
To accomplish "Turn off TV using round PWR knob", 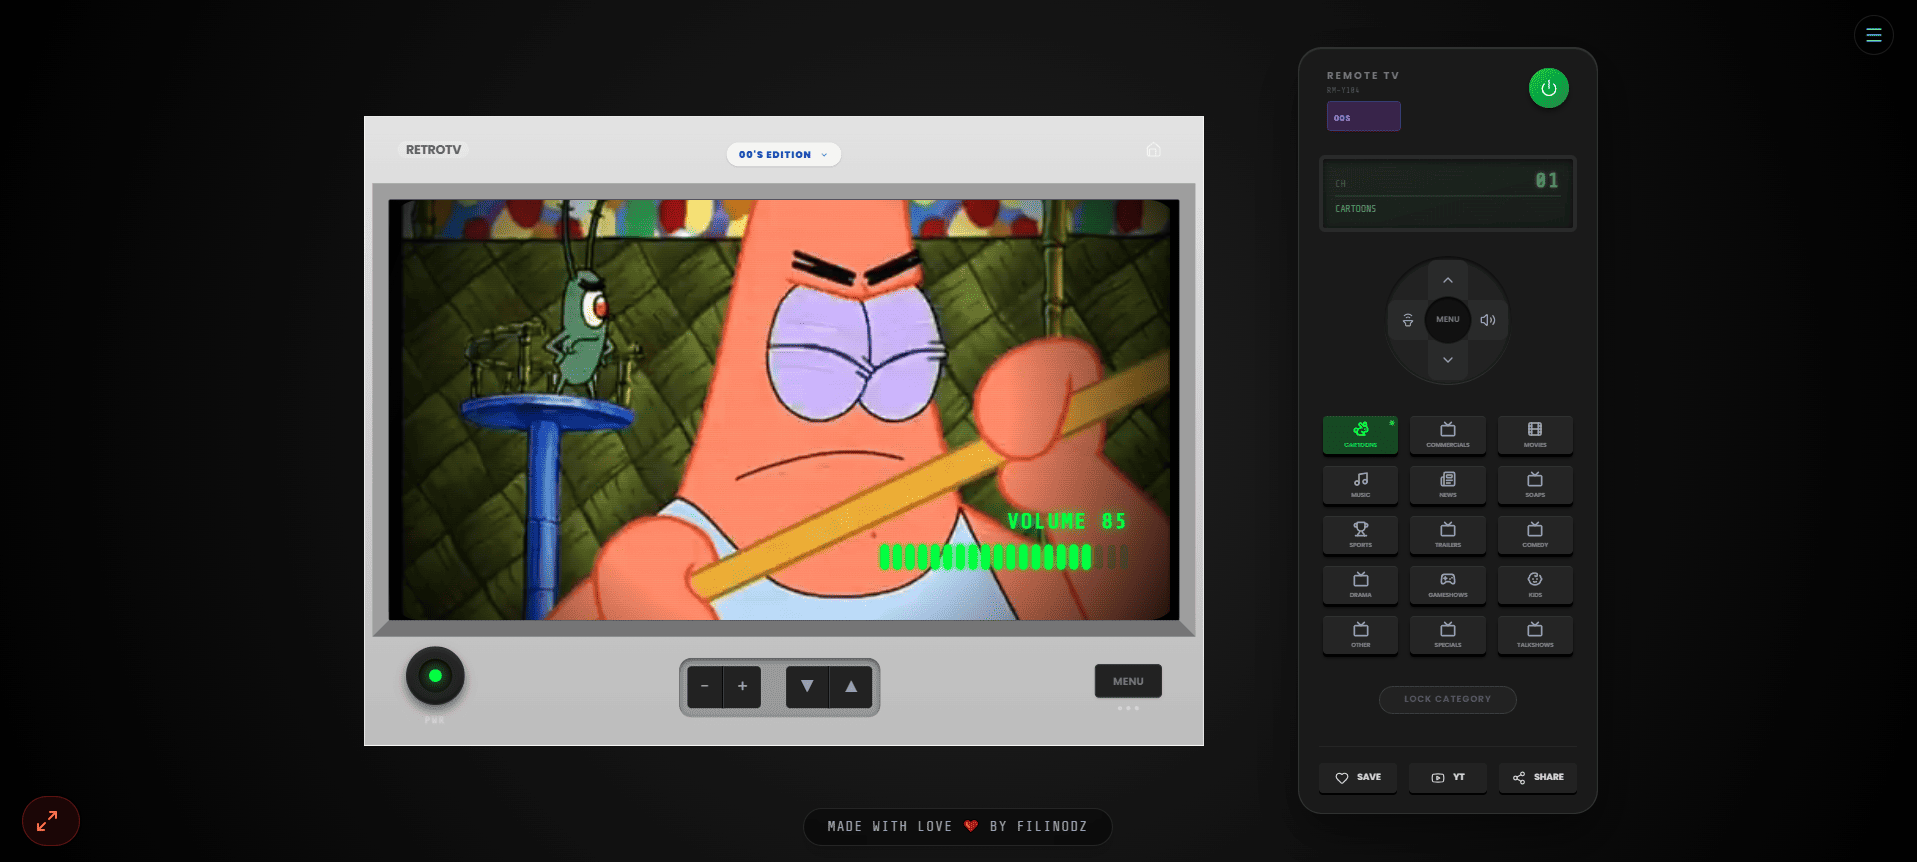I will click(x=435, y=676).
